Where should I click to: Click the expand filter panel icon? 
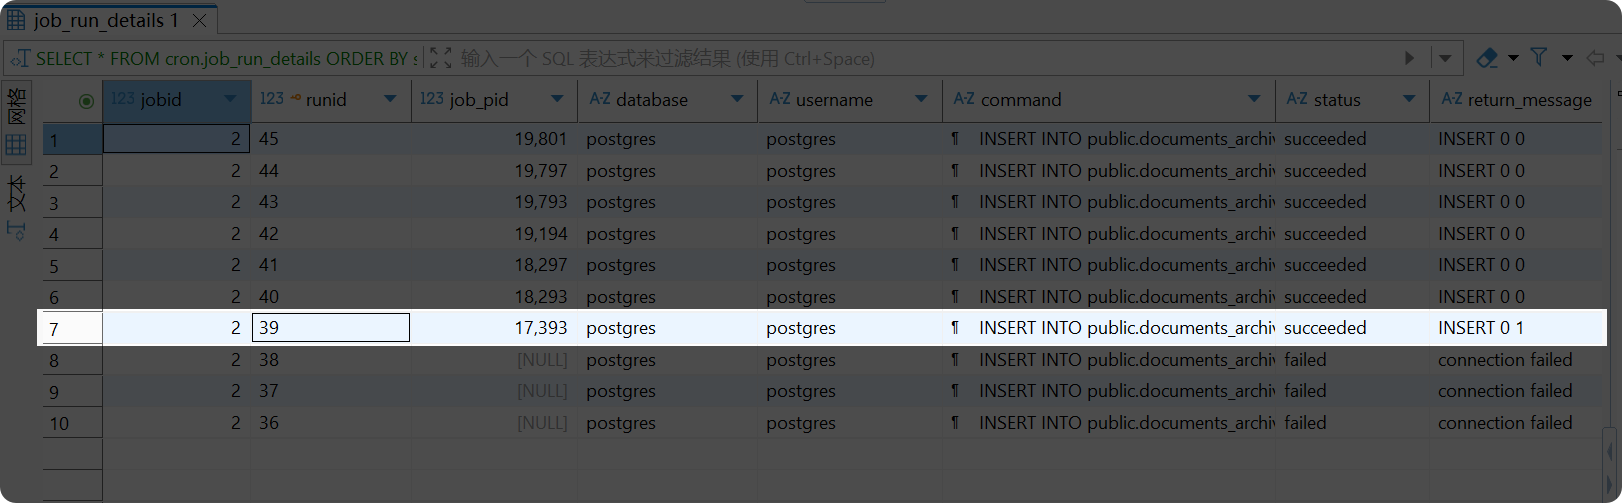(441, 58)
